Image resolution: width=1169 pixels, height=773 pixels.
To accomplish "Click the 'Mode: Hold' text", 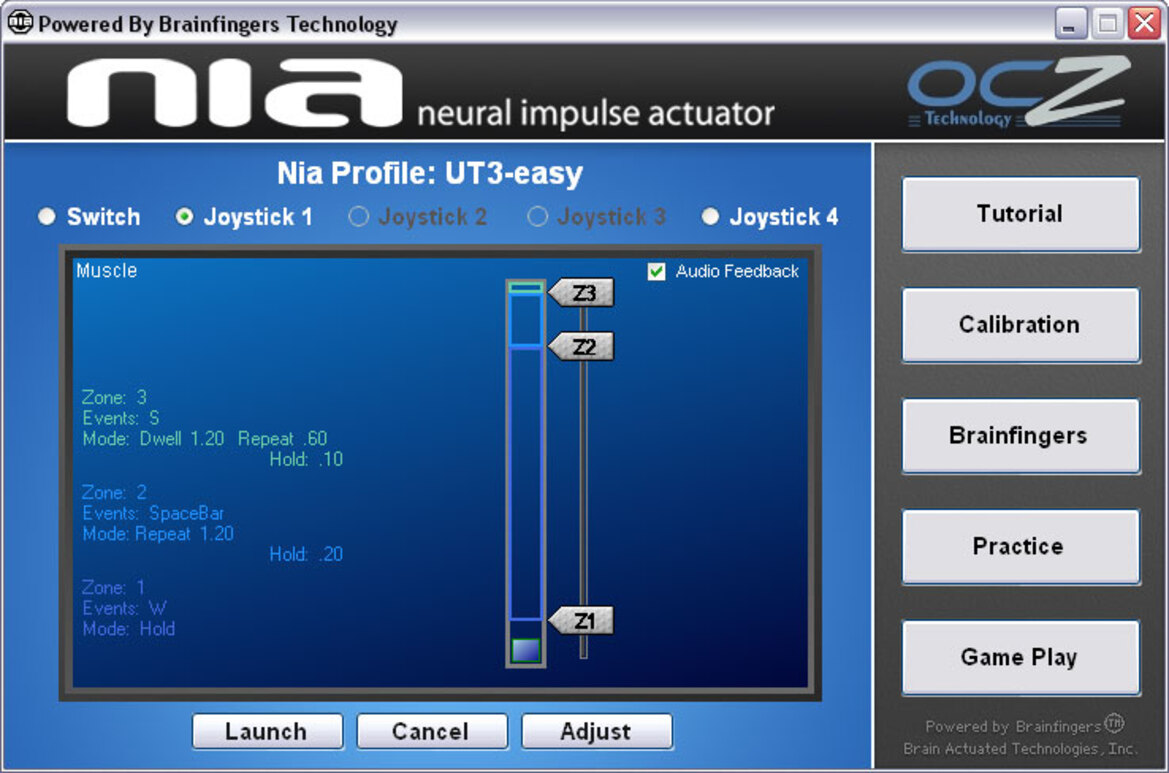I will [x=128, y=629].
